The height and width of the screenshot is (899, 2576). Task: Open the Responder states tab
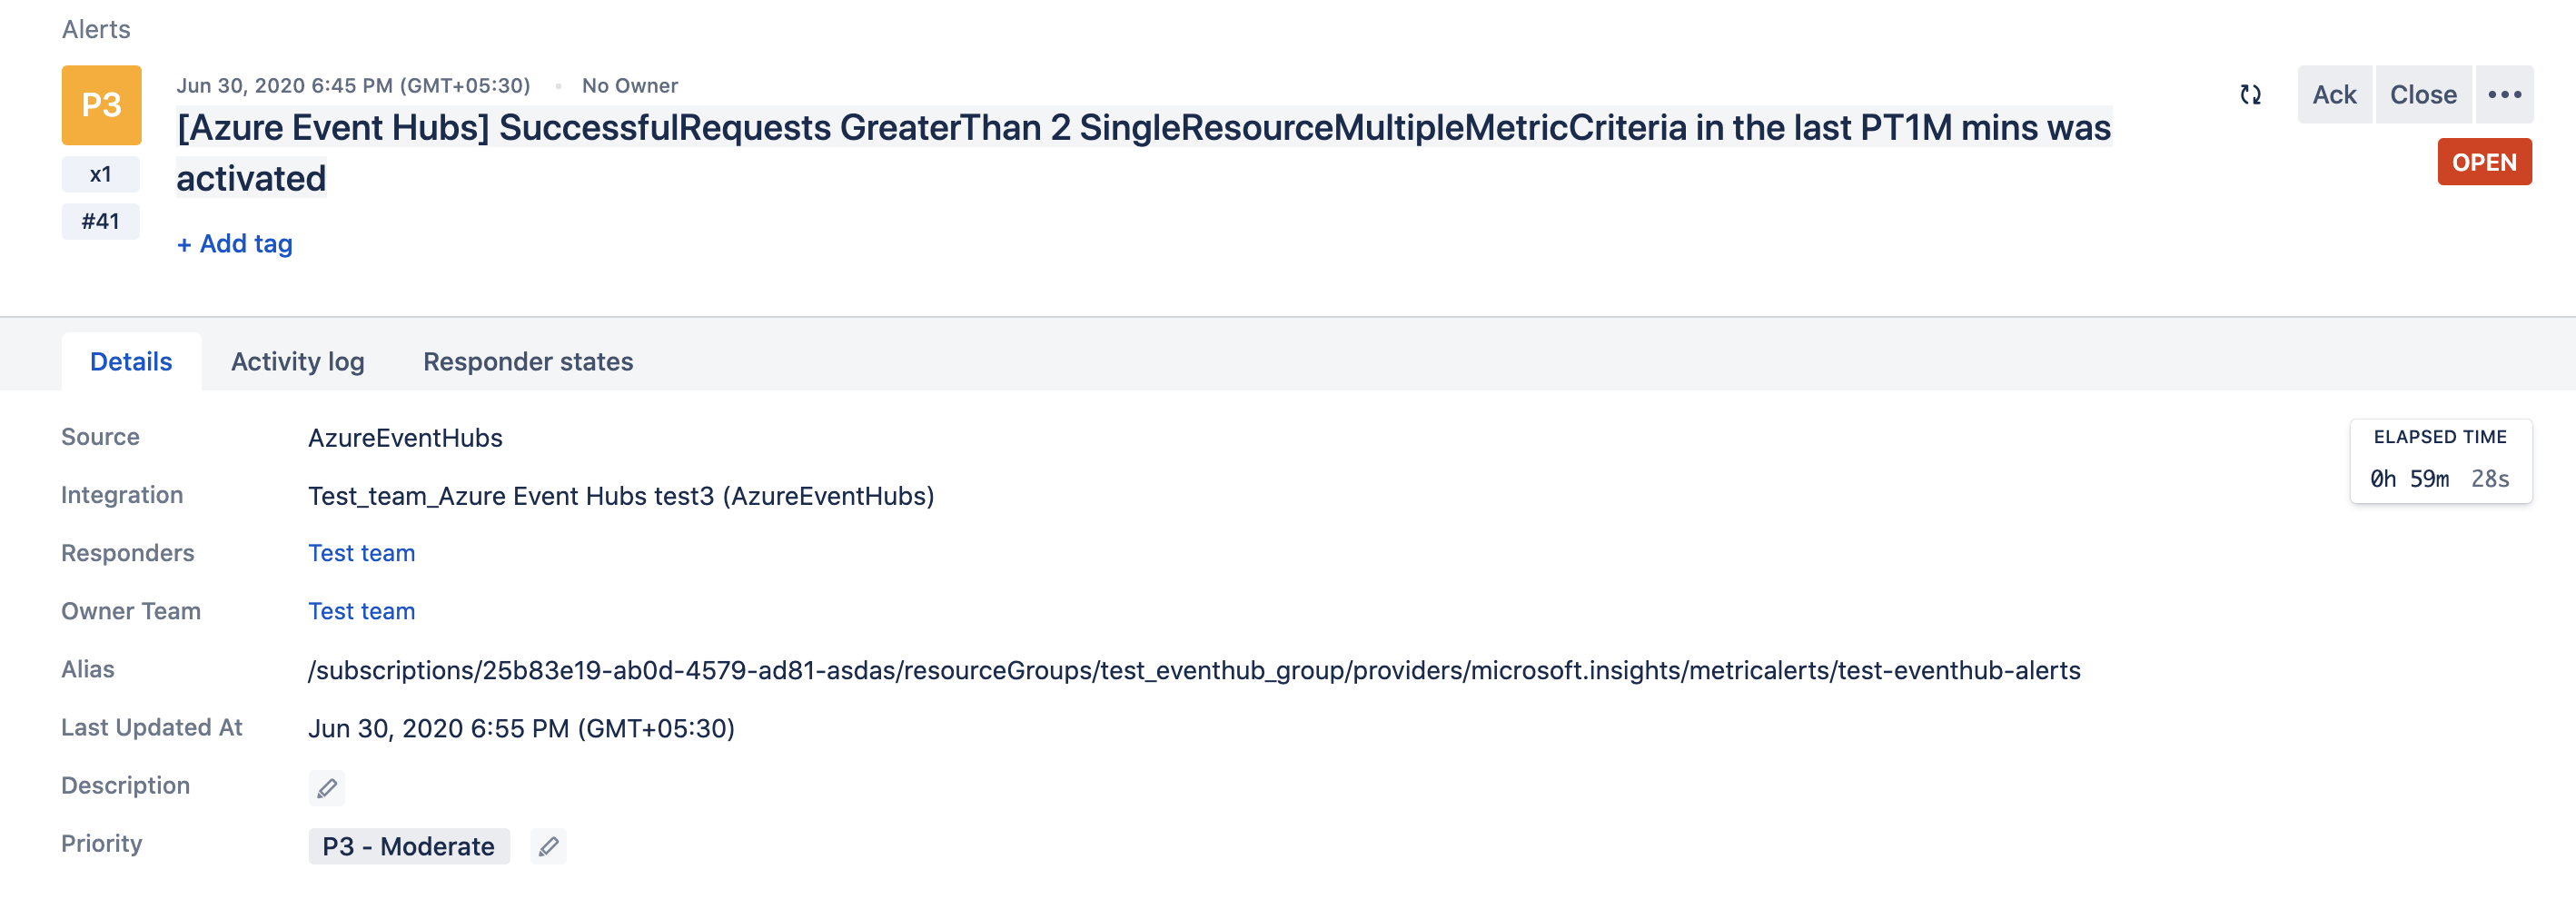coord(528,361)
